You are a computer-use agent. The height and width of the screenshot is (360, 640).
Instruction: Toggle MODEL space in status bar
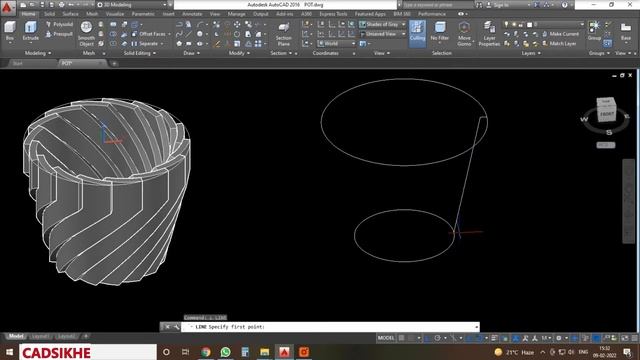[386, 338]
